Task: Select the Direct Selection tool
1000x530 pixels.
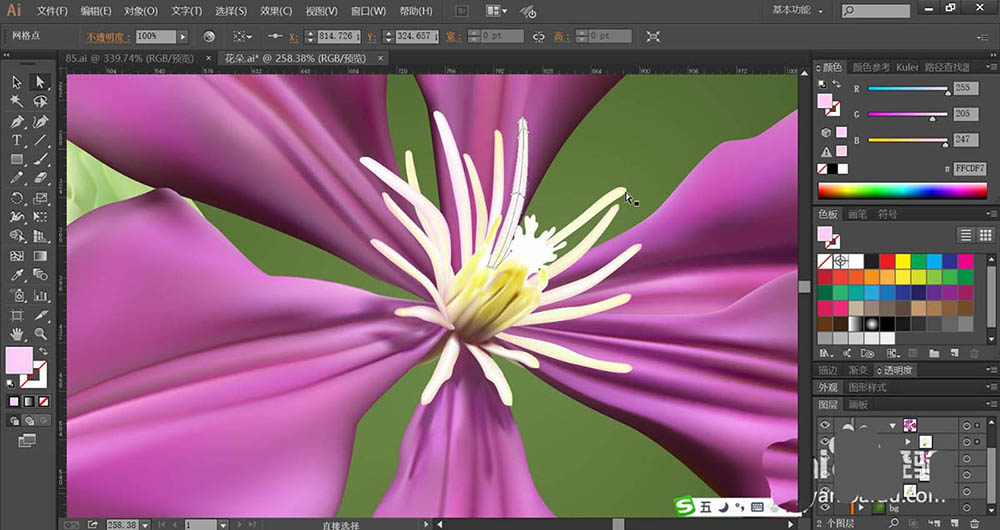Action: pyautogui.click(x=40, y=82)
